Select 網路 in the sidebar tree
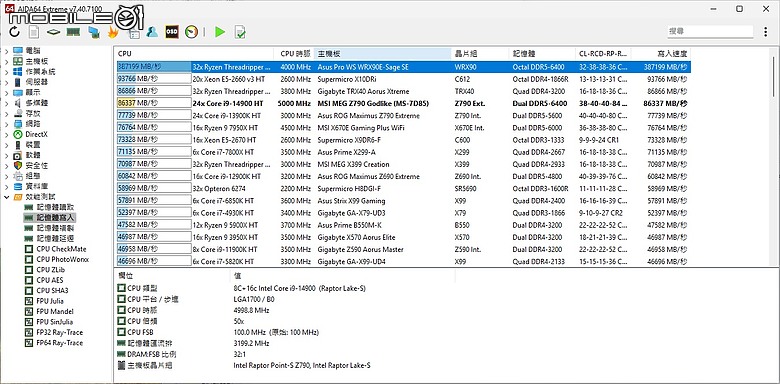Screen dimensions: 780x384 point(33,124)
